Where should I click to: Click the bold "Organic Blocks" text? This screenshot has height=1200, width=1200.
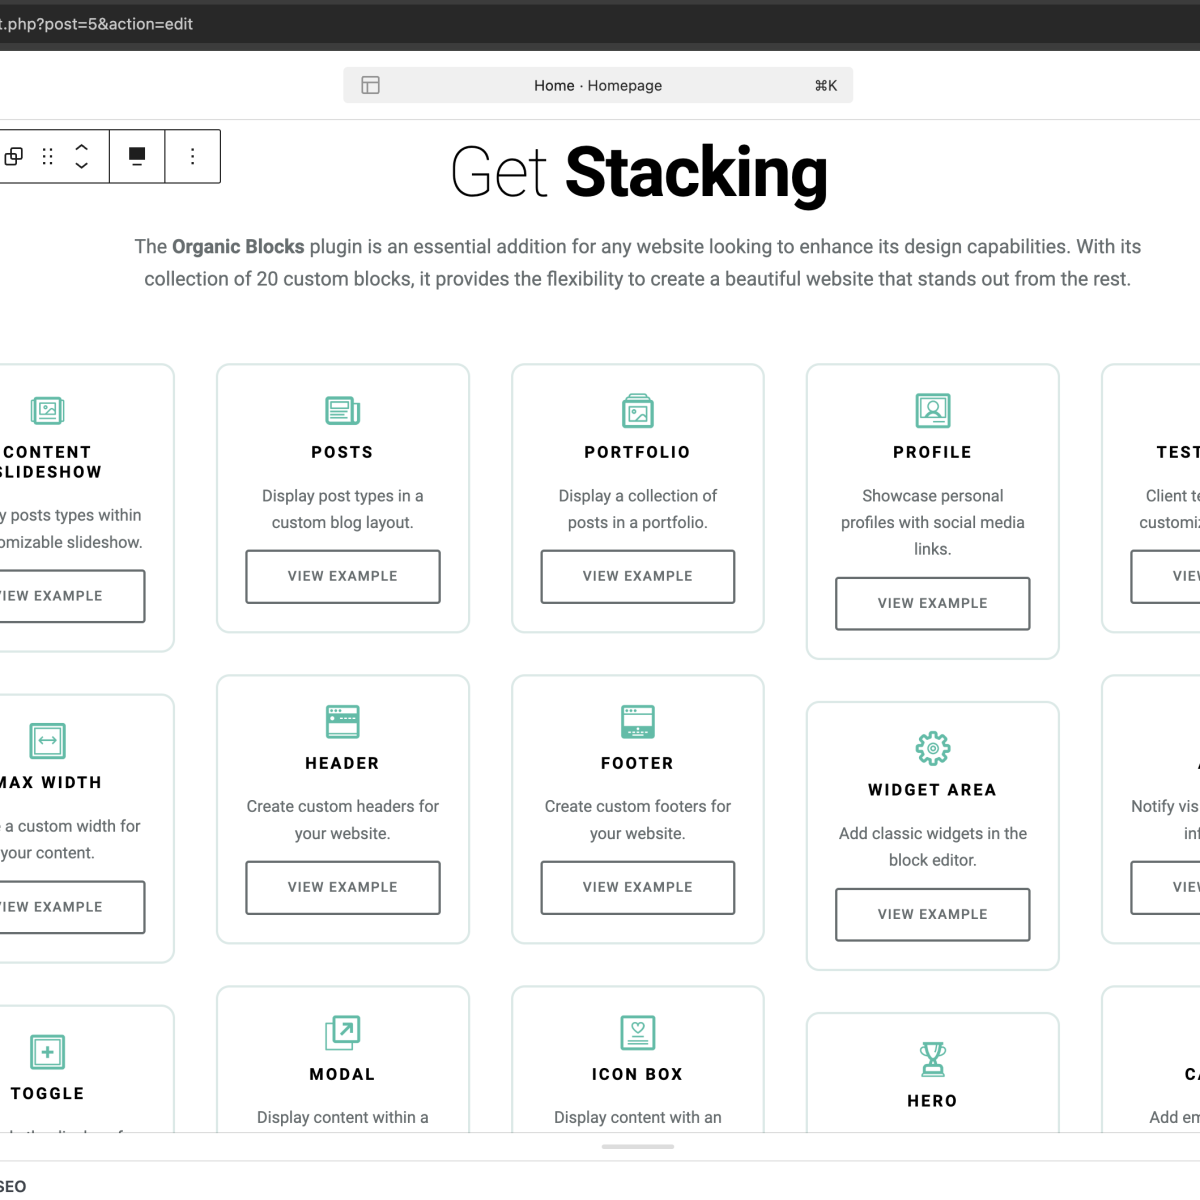[238, 247]
